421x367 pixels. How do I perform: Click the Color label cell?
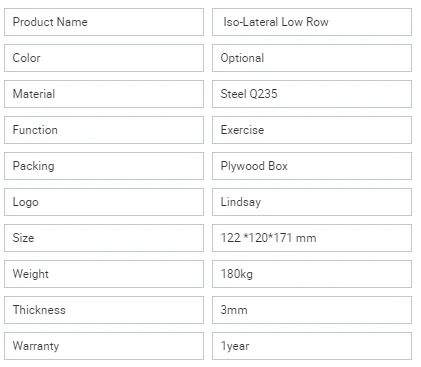click(104, 58)
